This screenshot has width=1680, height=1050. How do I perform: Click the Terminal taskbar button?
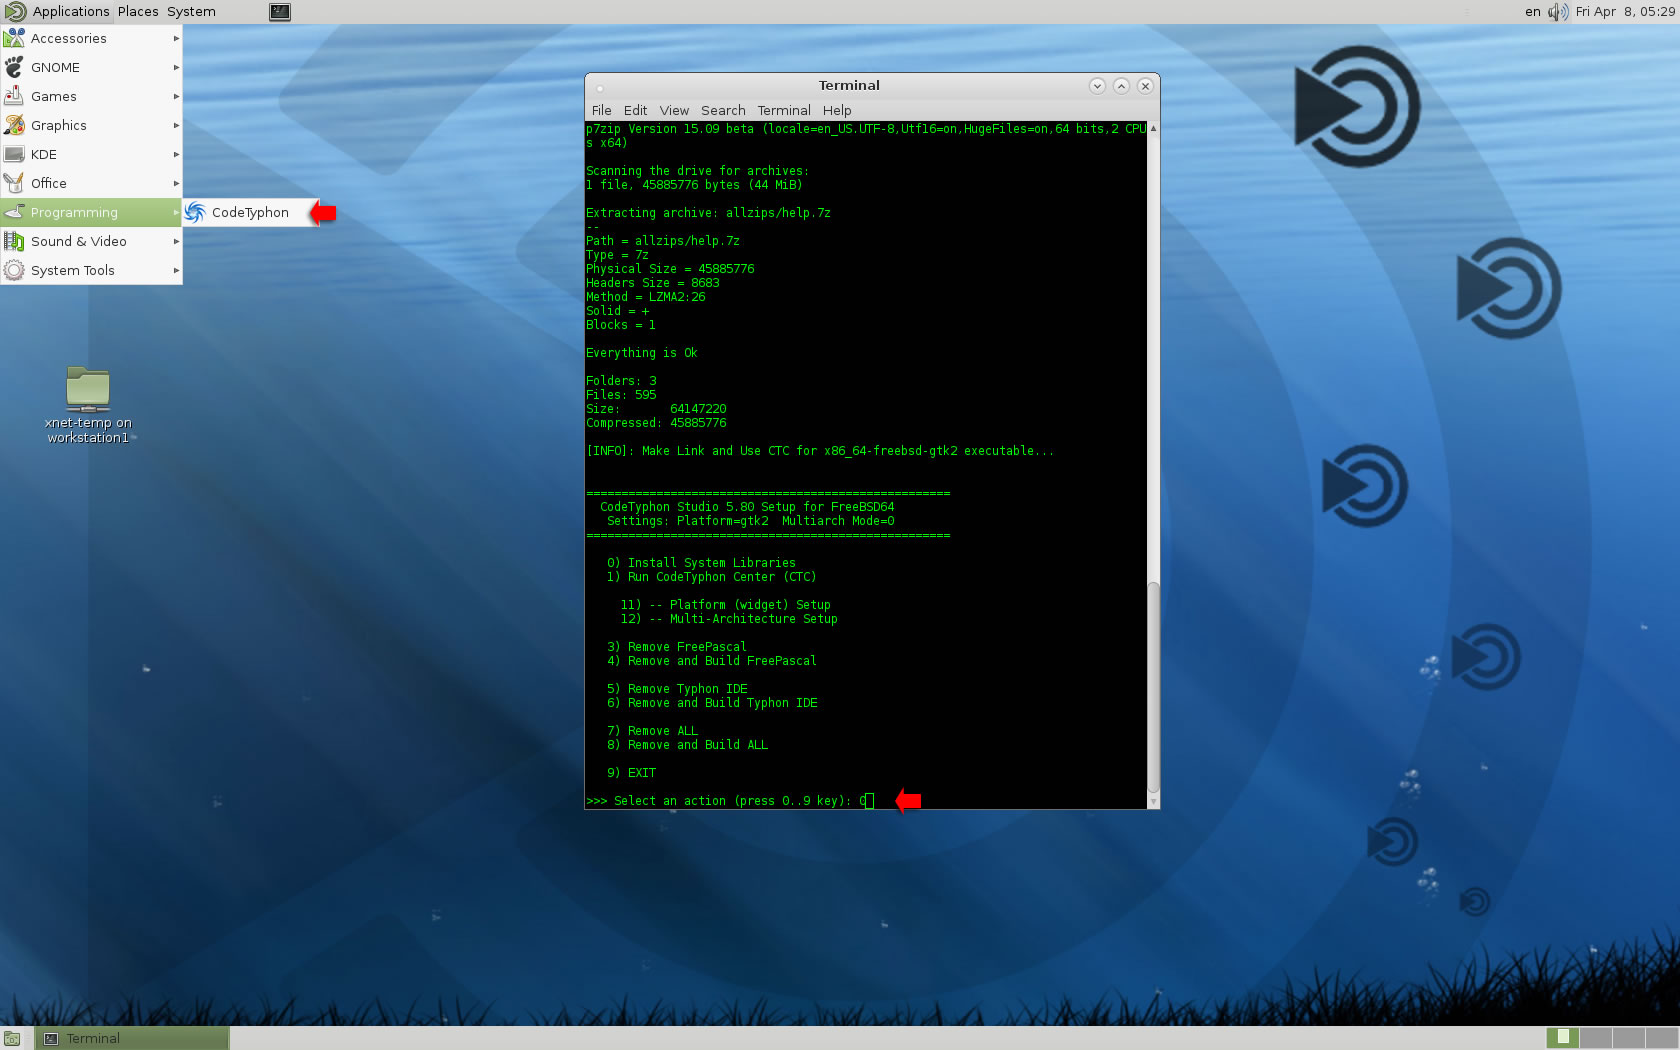tap(133, 1038)
